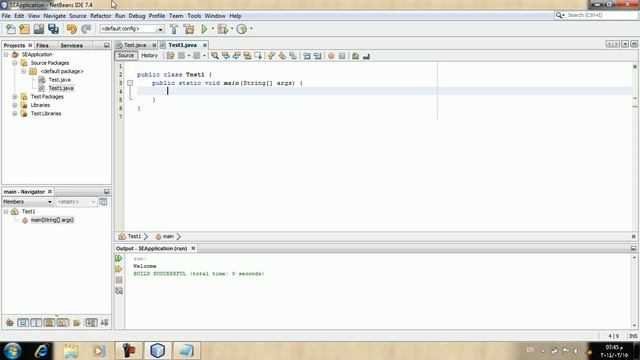Switch to the Test.java editor tab
Viewport: 640px width, 360px height.
pos(135,45)
